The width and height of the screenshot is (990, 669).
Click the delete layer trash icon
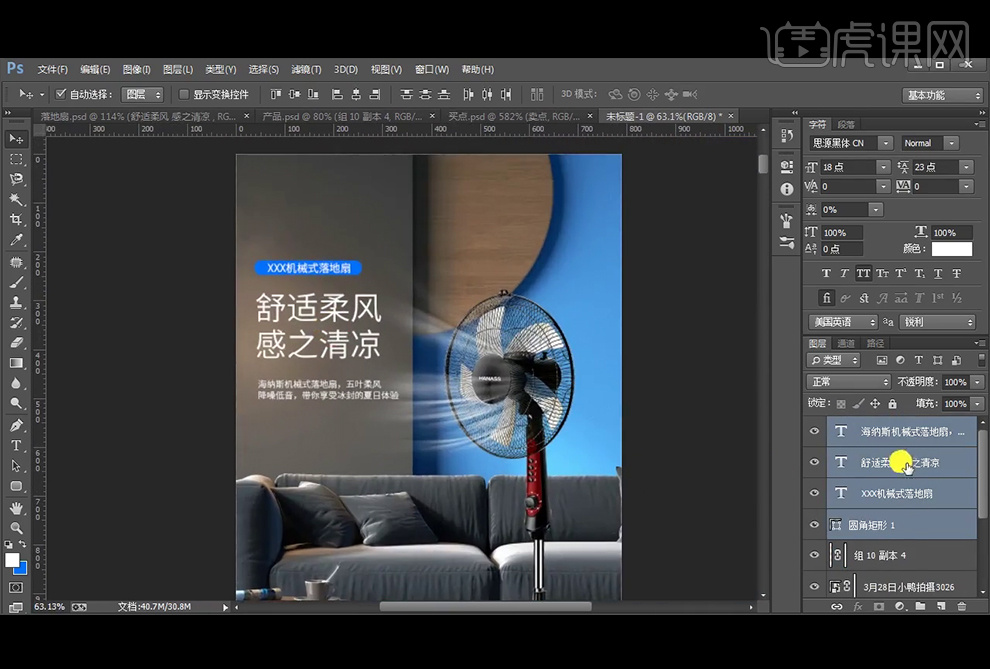pyautogui.click(x=961, y=606)
